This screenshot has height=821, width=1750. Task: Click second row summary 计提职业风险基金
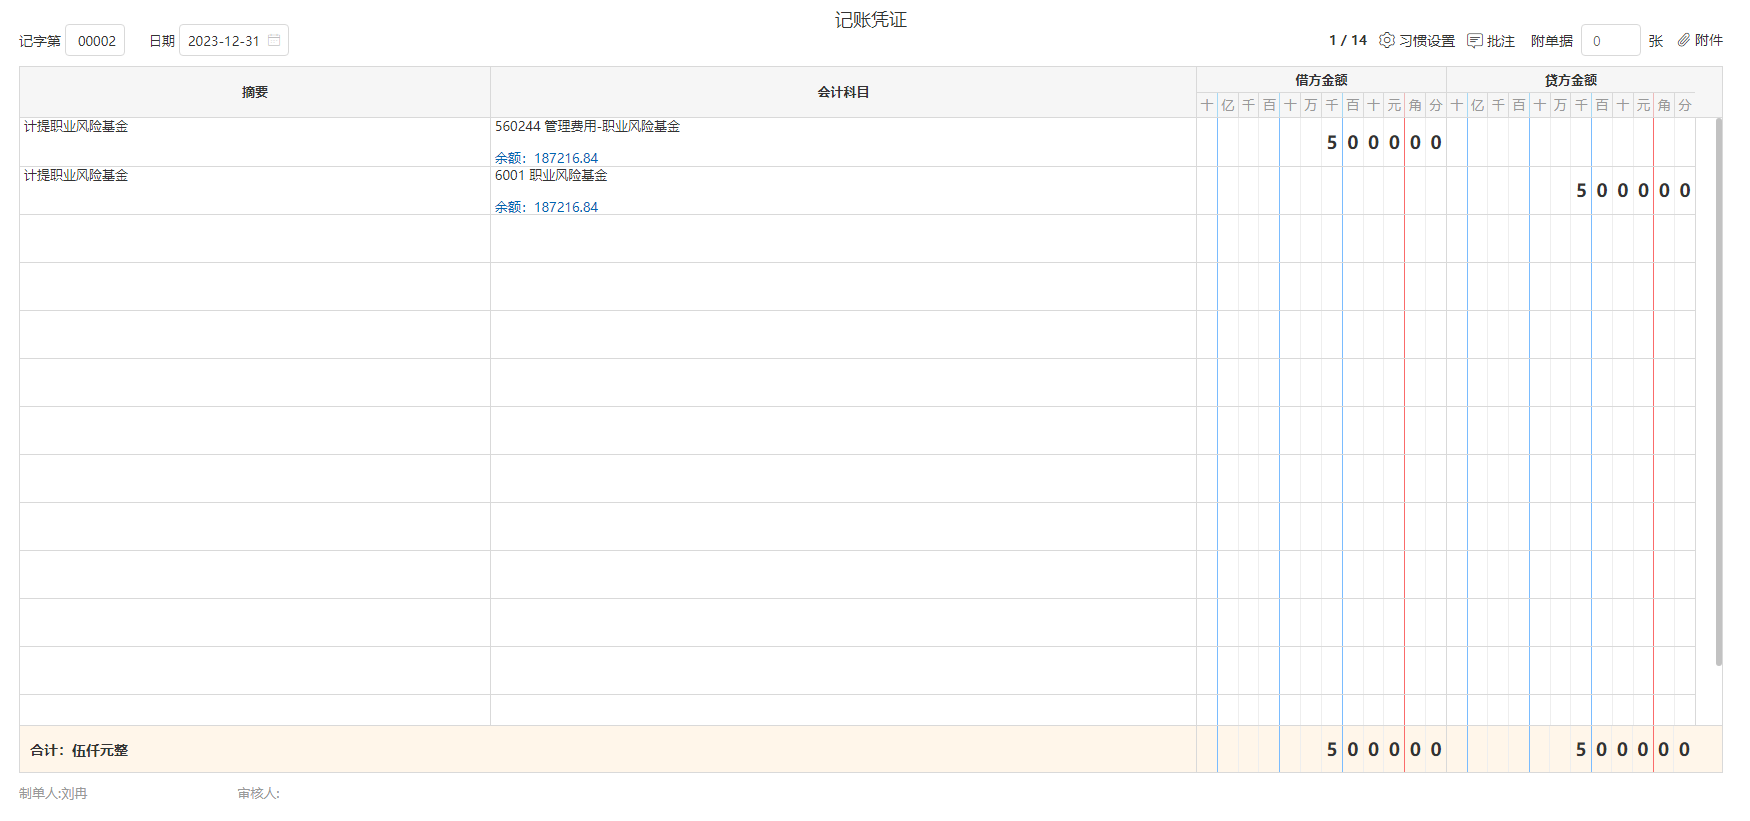(76, 176)
